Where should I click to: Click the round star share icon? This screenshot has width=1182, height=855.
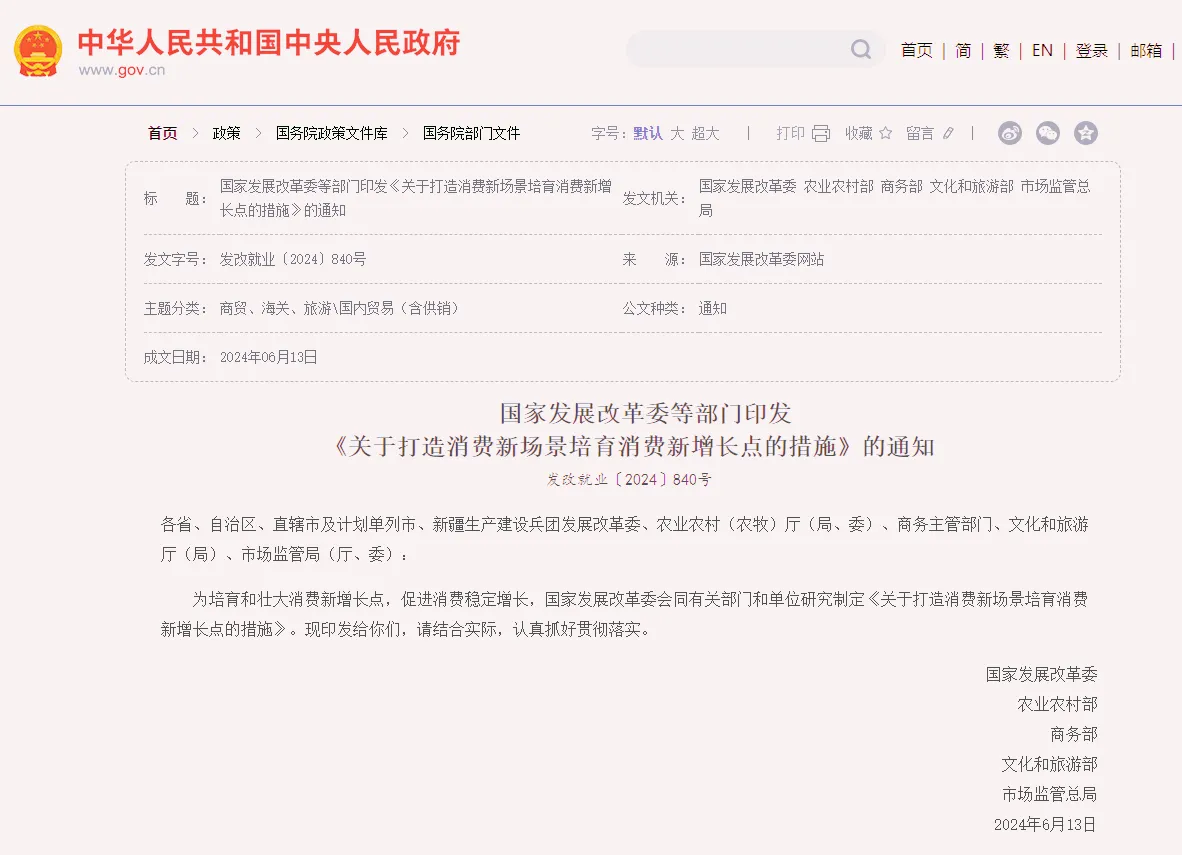[1086, 133]
